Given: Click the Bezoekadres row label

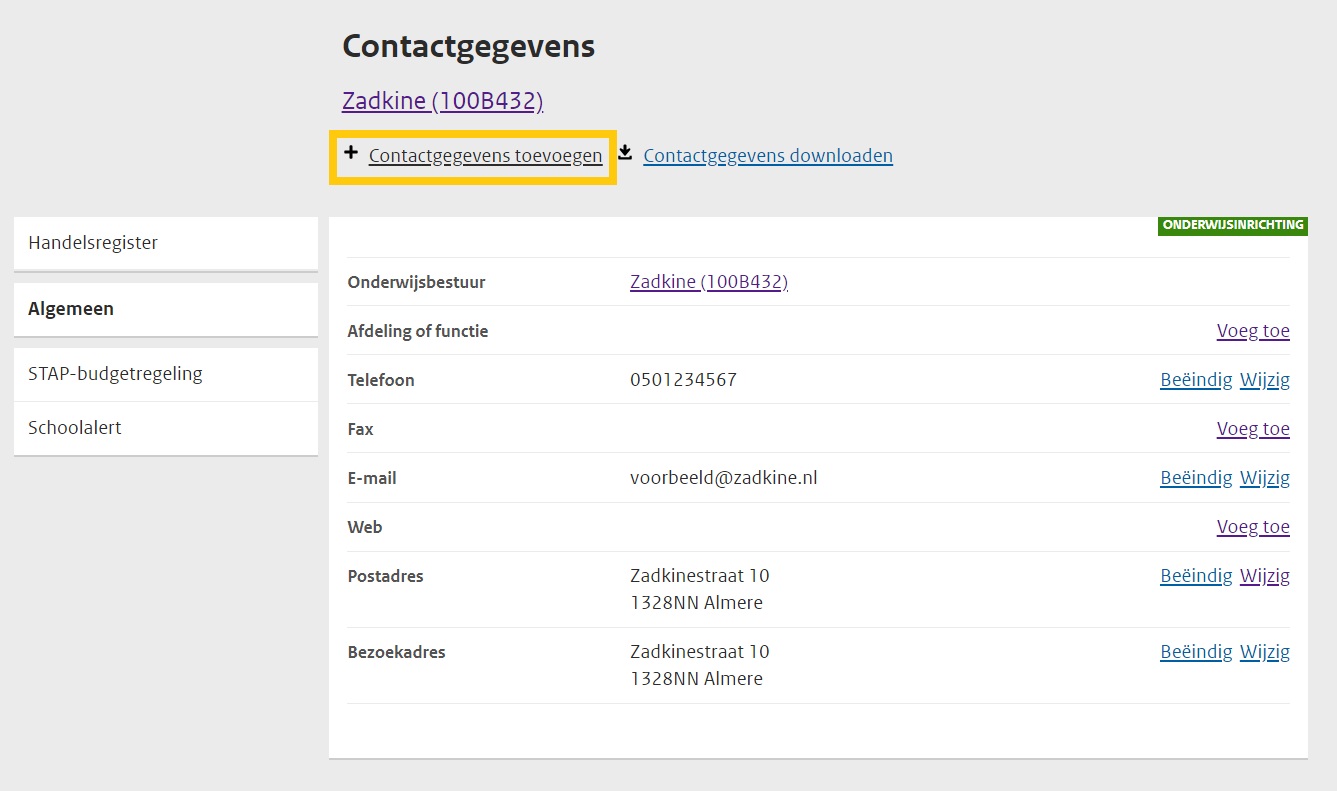Looking at the screenshot, I should [x=396, y=652].
